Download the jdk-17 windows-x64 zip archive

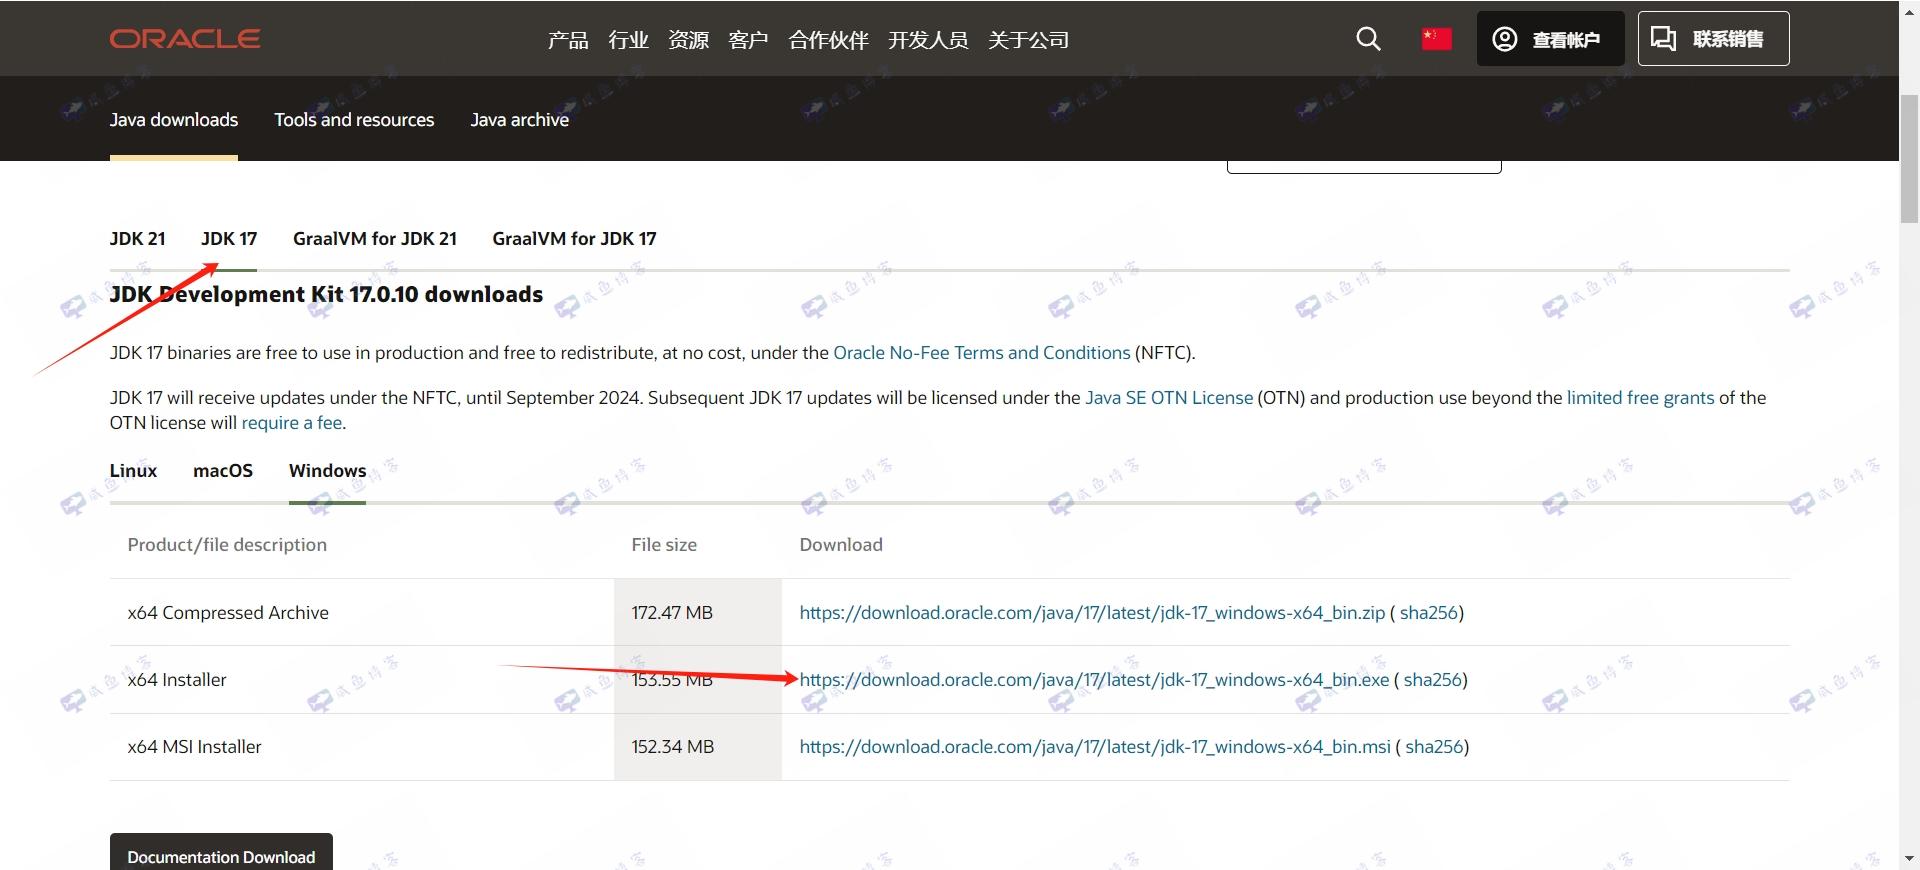pos(1092,613)
